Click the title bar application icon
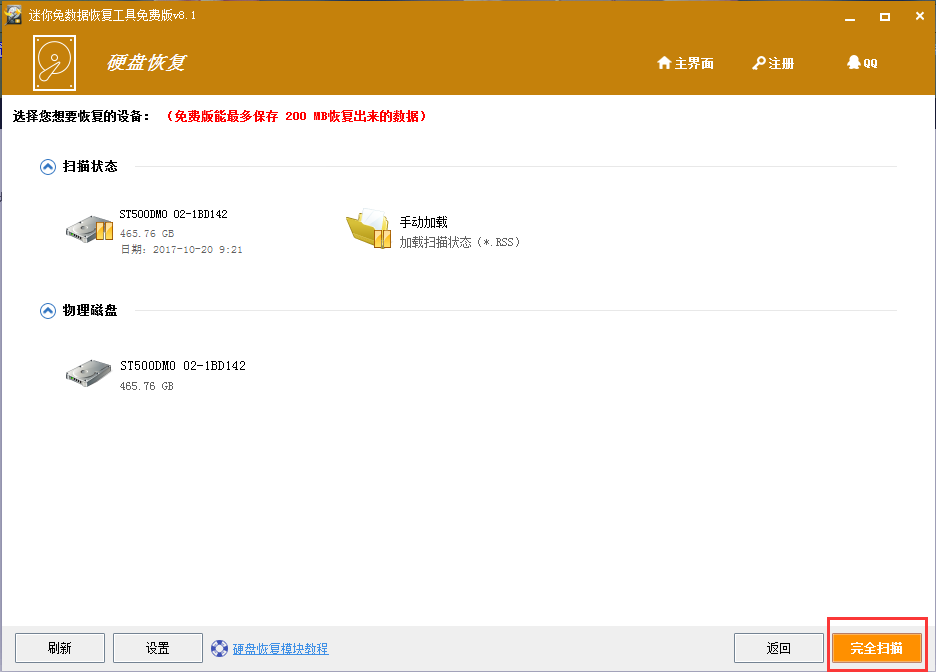Screen dimensions: 936x672 [12, 15]
